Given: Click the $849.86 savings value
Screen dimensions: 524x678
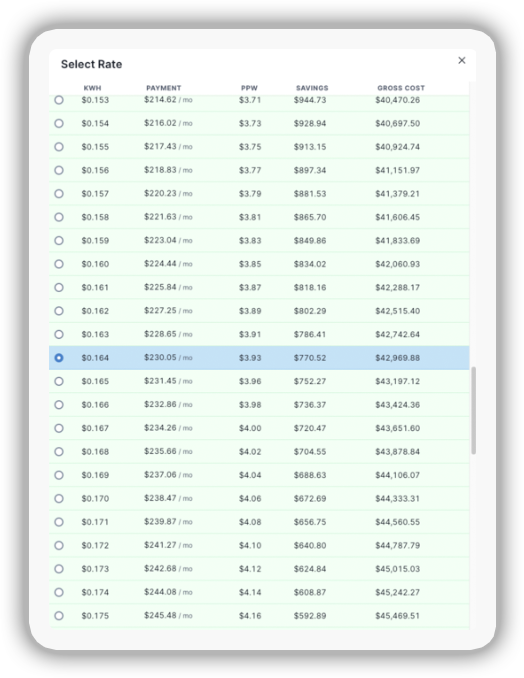Looking at the screenshot, I should pos(310,240).
